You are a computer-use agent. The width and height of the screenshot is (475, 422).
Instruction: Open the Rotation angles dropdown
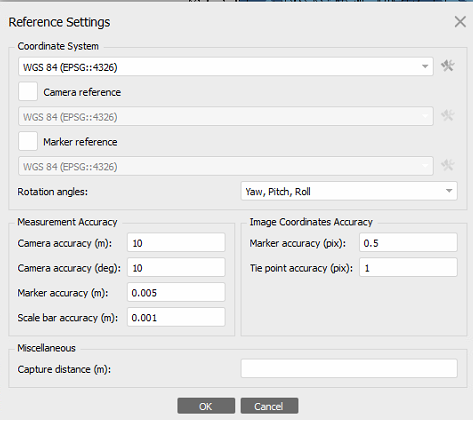(x=349, y=191)
